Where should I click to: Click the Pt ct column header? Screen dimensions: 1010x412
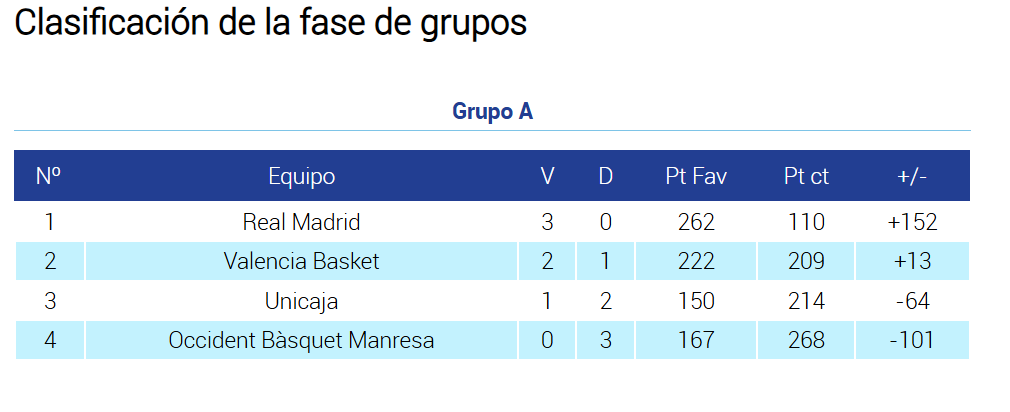click(806, 177)
